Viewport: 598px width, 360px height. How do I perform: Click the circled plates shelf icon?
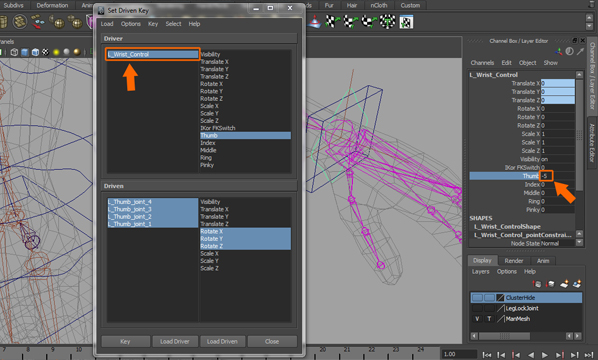[x=19, y=22]
